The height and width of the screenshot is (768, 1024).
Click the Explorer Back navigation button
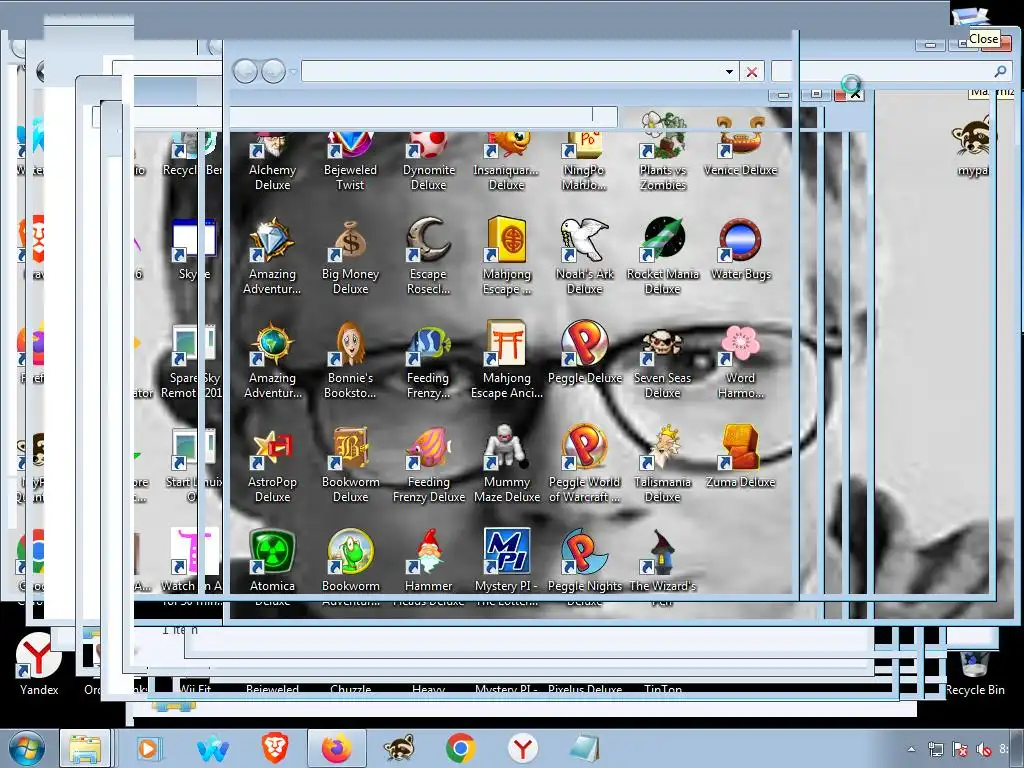coord(246,71)
